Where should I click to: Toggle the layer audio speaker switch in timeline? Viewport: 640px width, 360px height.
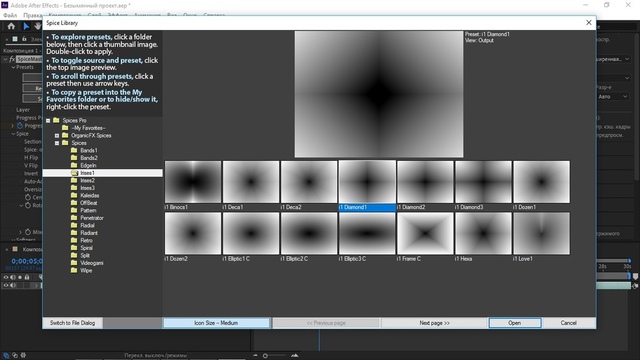(x=13, y=286)
